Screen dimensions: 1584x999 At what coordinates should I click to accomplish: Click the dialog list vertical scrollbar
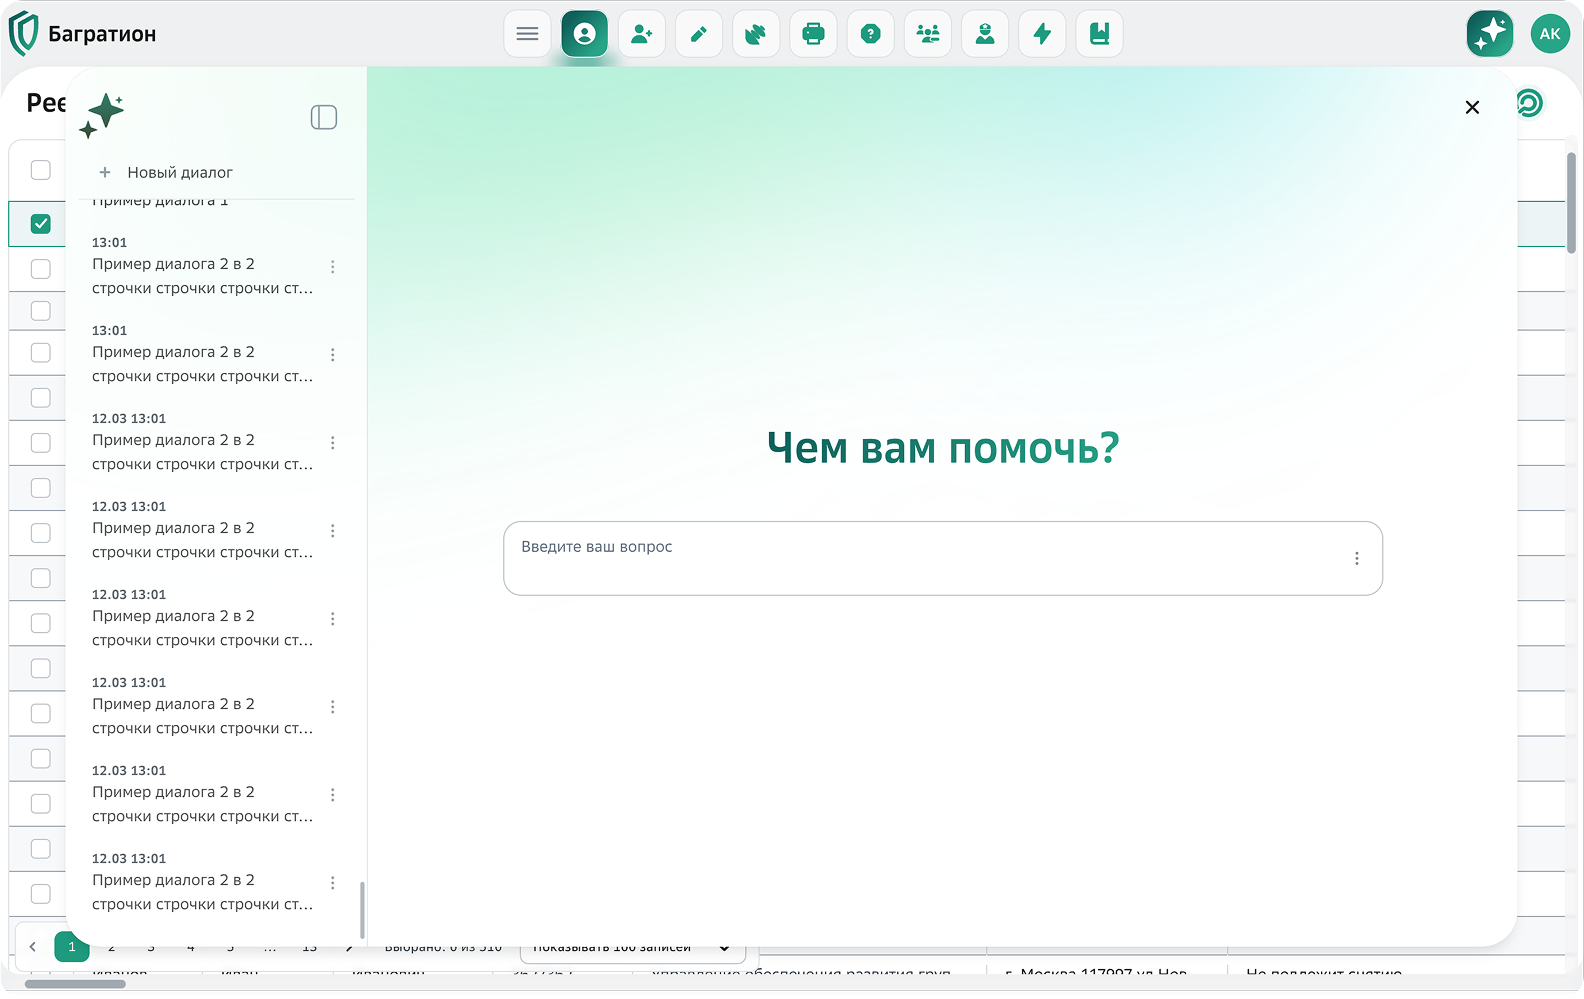coord(361,910)
